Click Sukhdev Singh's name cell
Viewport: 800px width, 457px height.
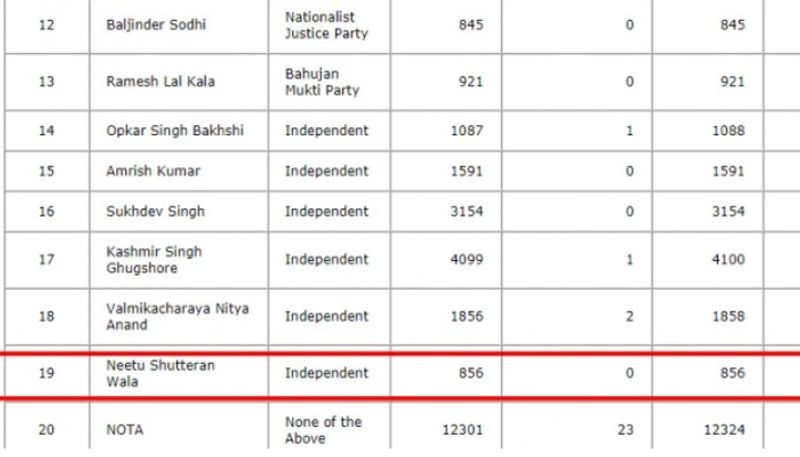[153, 211]
